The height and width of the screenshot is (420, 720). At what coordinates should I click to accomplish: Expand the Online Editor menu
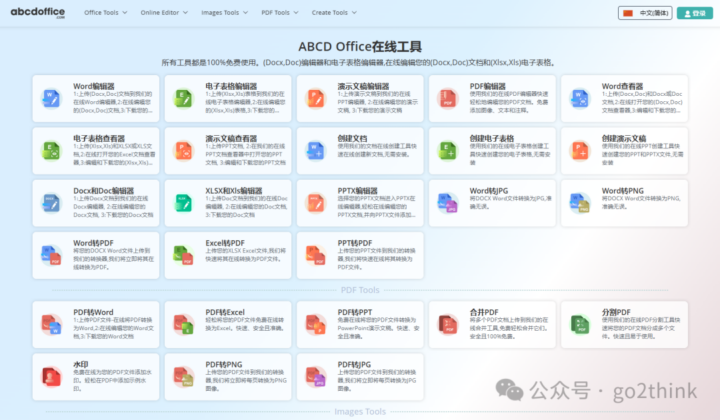click(164, 12)
